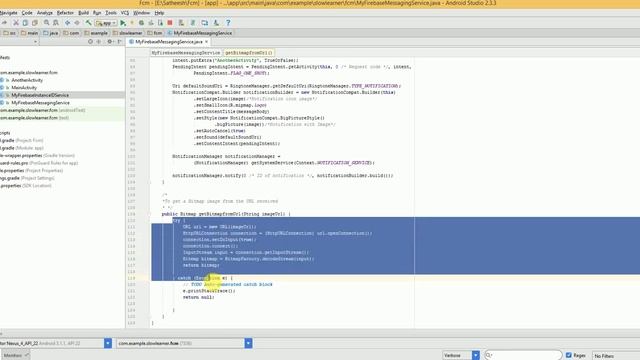The image size is (640, 360).
Task: Select AnotherActivity in project tree
Action: [x=27, y=80]
